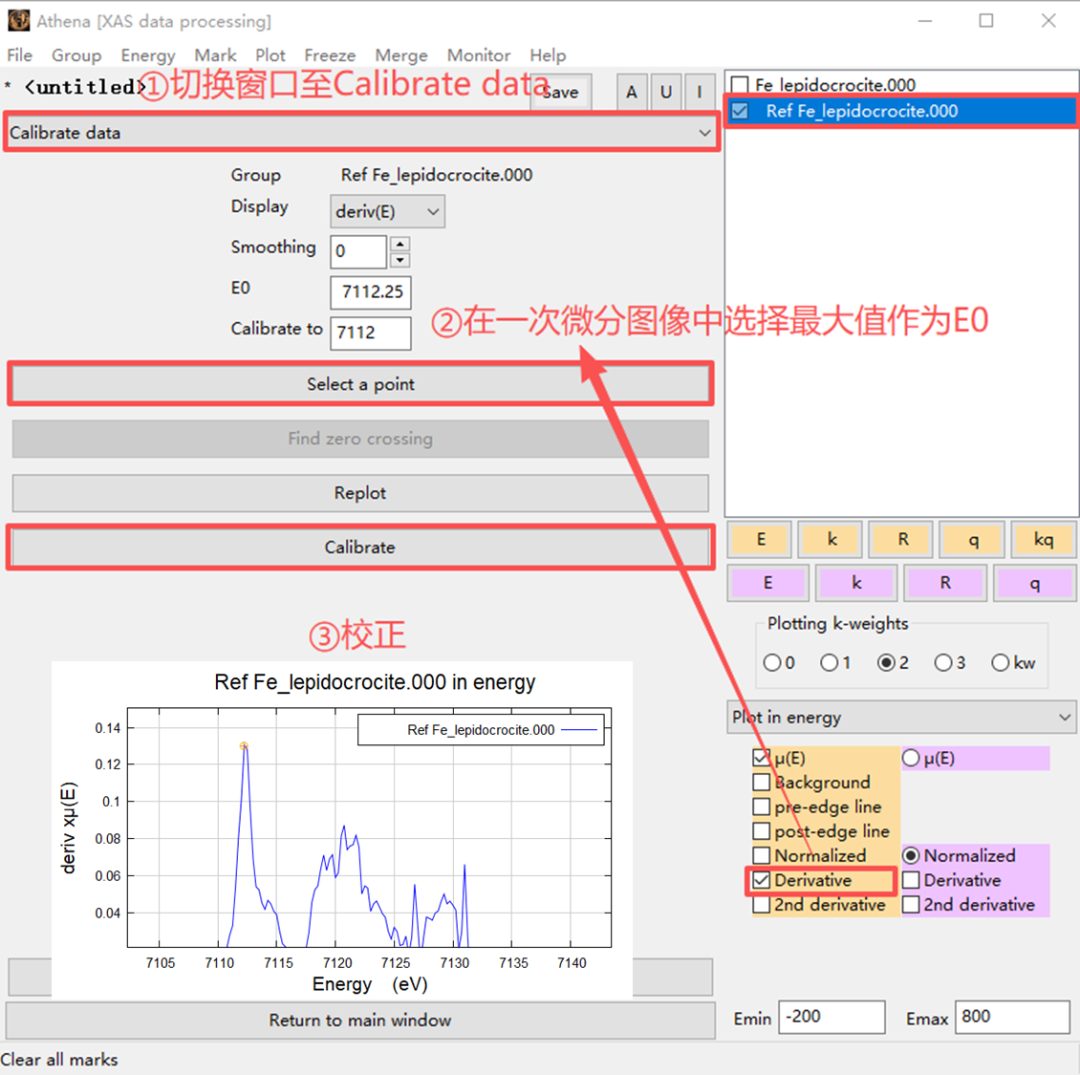Enable the post-edge line checkbox
This screenshot has height=1075, width=1080.
click(761, 831)
